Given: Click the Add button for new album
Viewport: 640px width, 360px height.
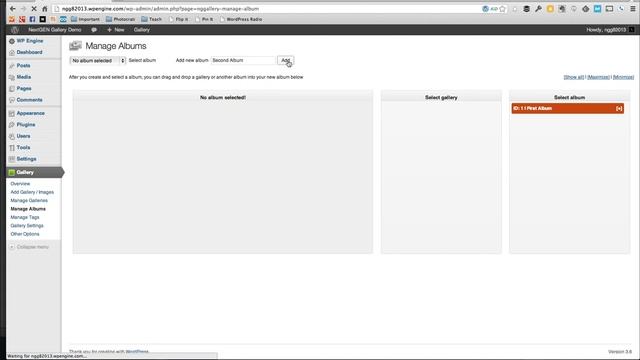Looking at the screenshot, I should (x=285, y=60).
